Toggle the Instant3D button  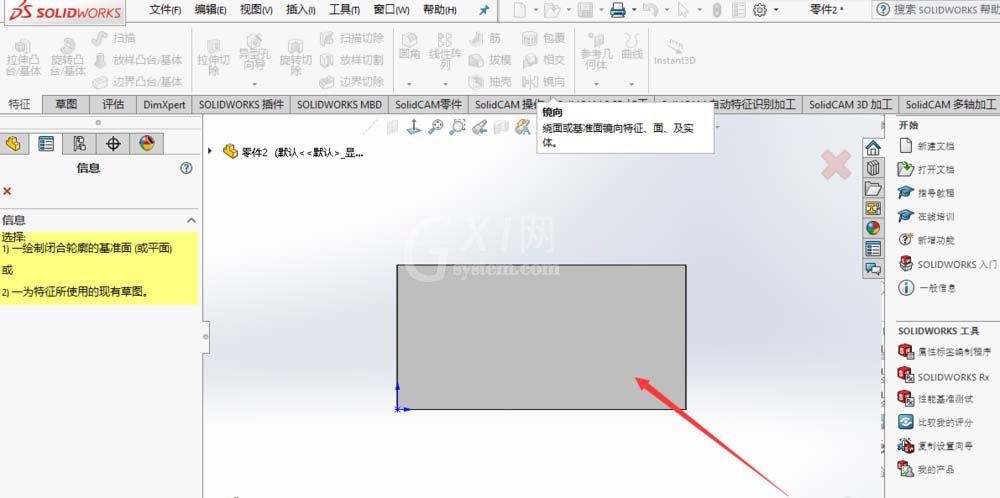pos(675,51)
